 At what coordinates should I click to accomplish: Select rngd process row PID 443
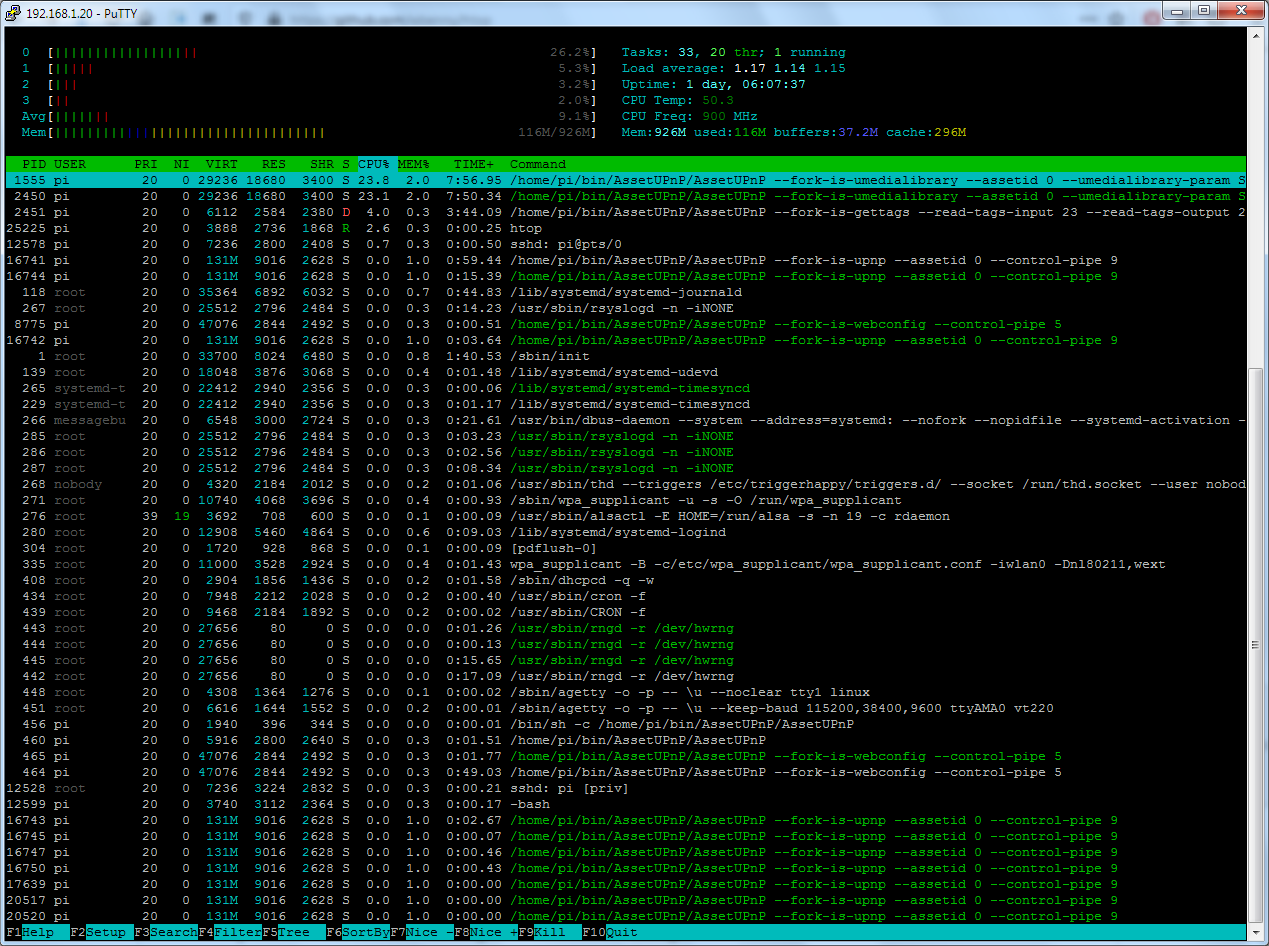tap(626, 628)
